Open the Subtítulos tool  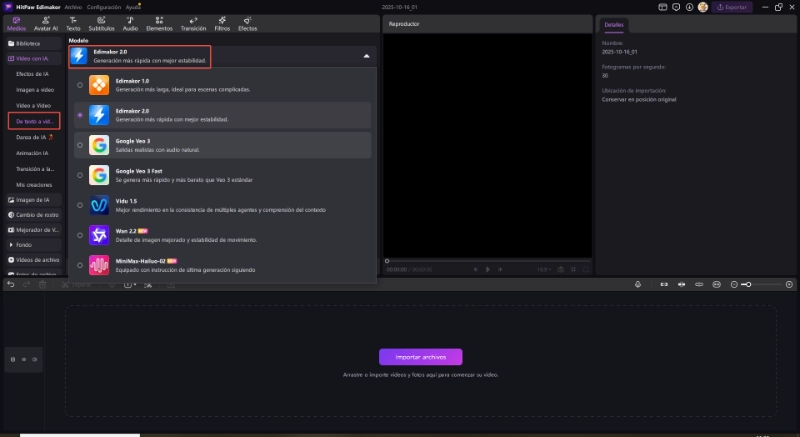click(101, 24)
